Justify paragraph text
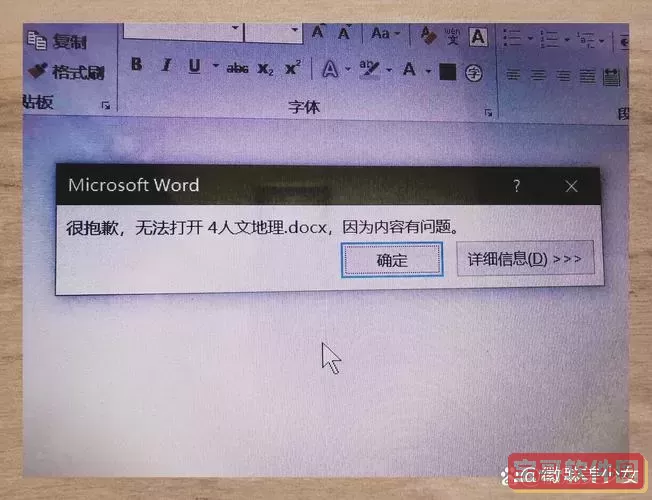This screenshot has height=500, width=652. pyautogui.click(x=587, y=77)
